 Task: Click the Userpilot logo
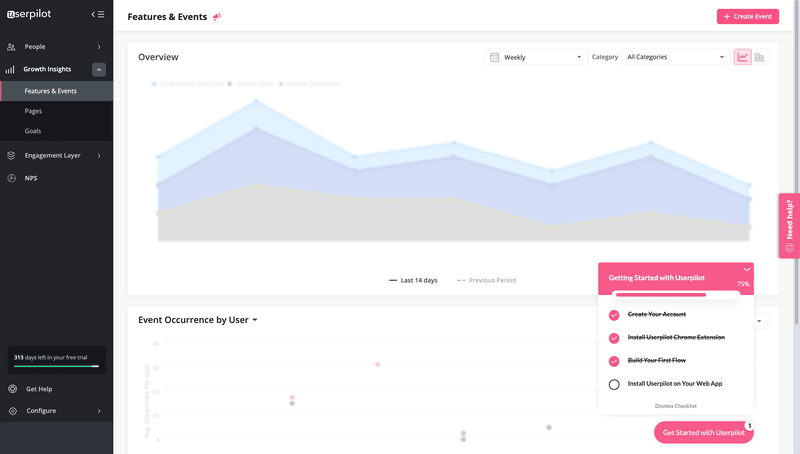(29, 14)
